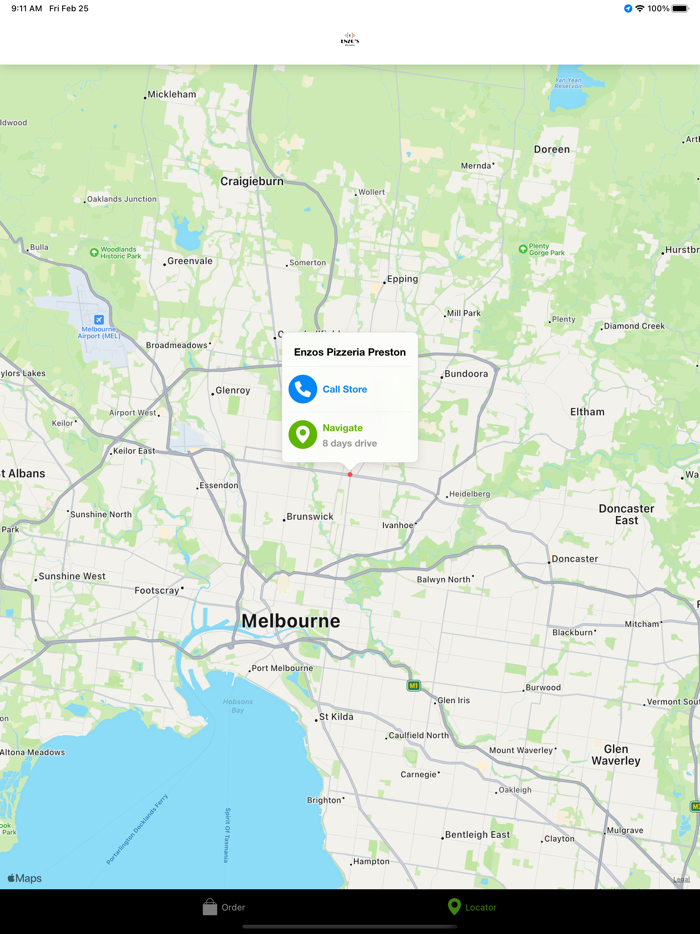Open the Legal link on map
This screenshot has height=934, width=700.
point(682,879)
